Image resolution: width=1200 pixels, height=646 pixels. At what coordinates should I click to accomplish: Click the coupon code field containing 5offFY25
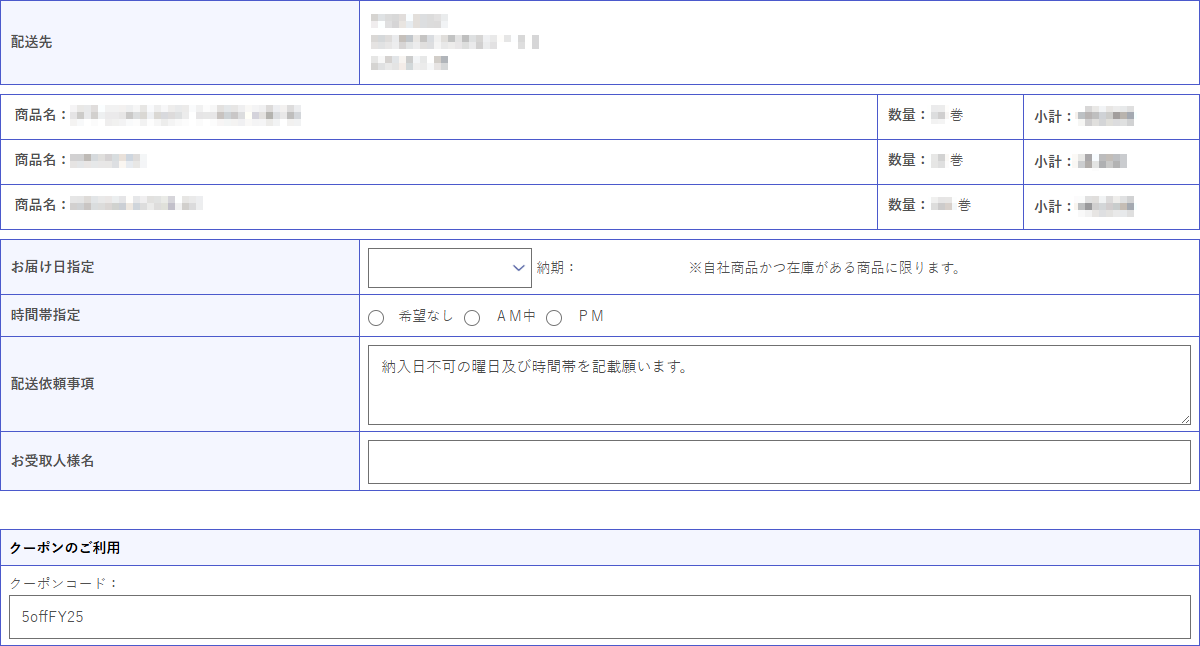tap(599, 617)
